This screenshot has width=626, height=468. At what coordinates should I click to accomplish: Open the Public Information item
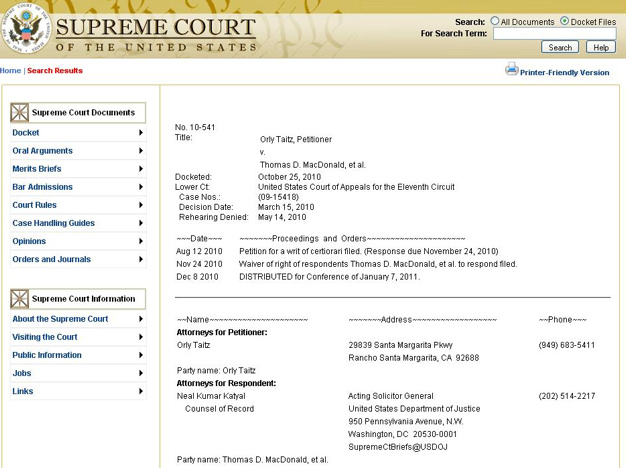click(47, 355)
